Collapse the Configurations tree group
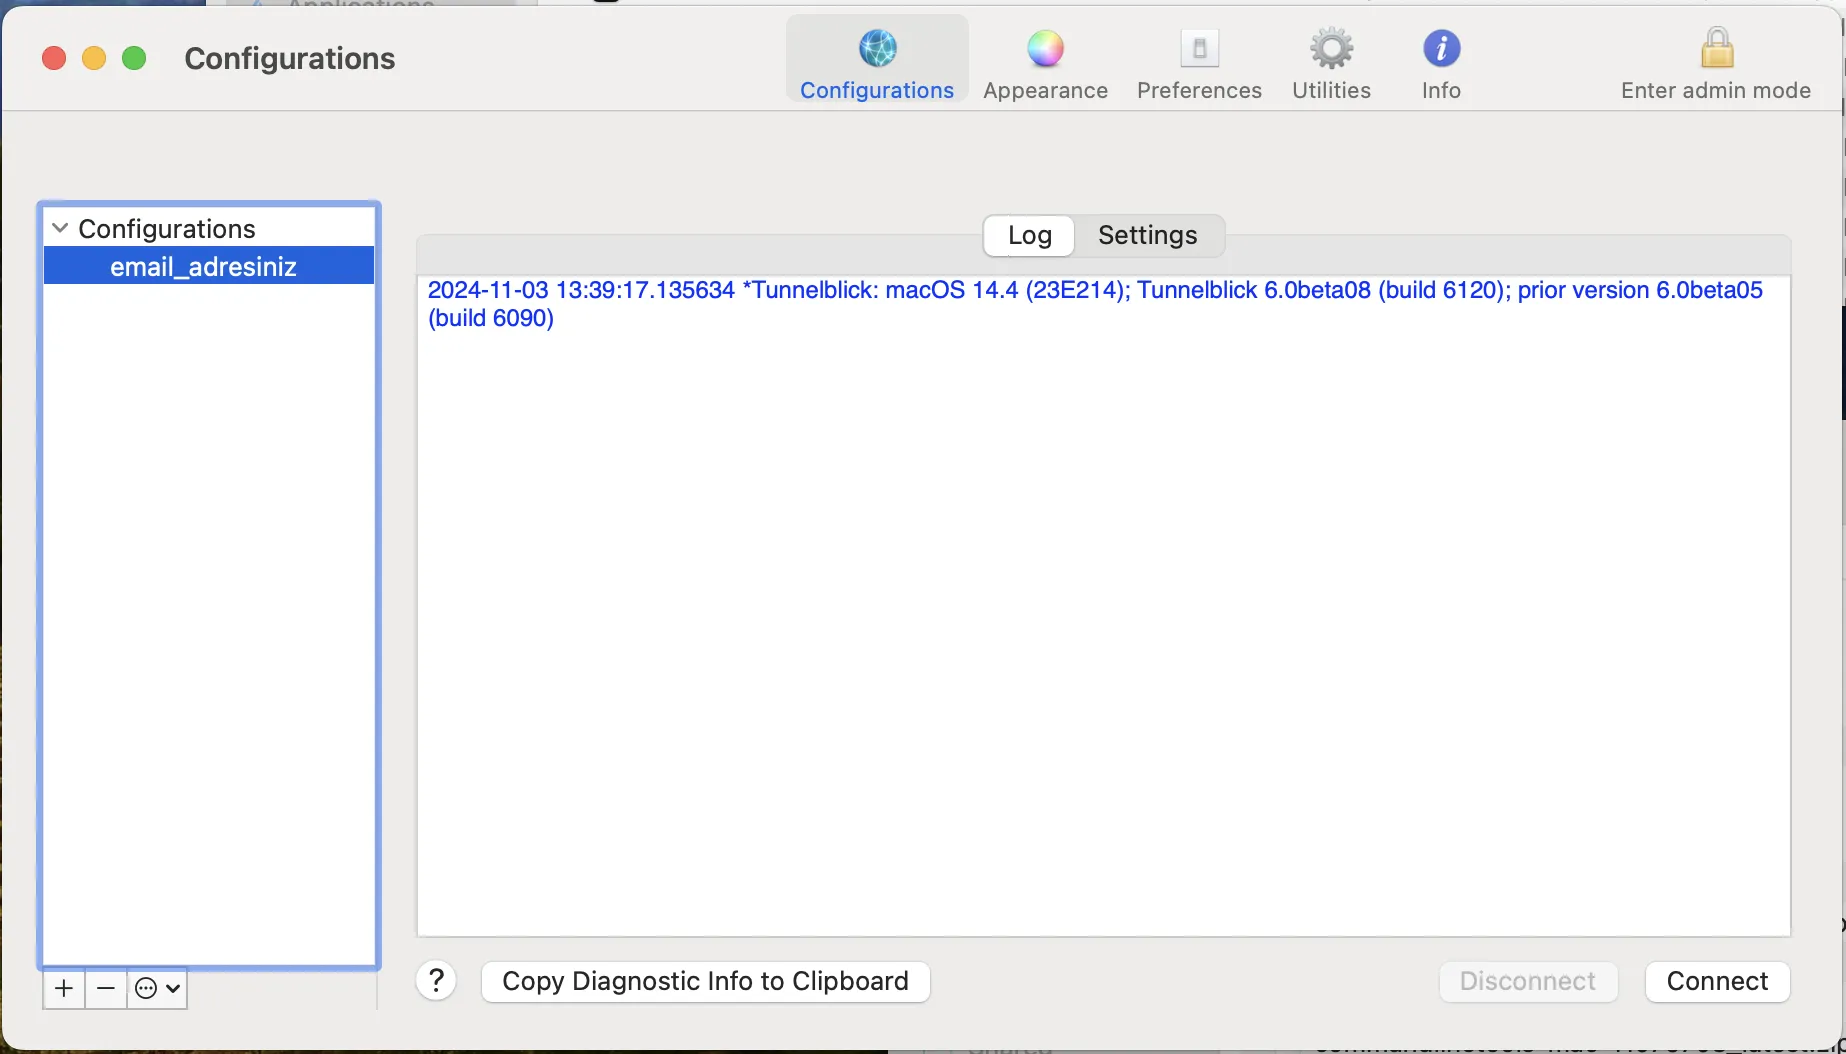 [x=60, y=228]
